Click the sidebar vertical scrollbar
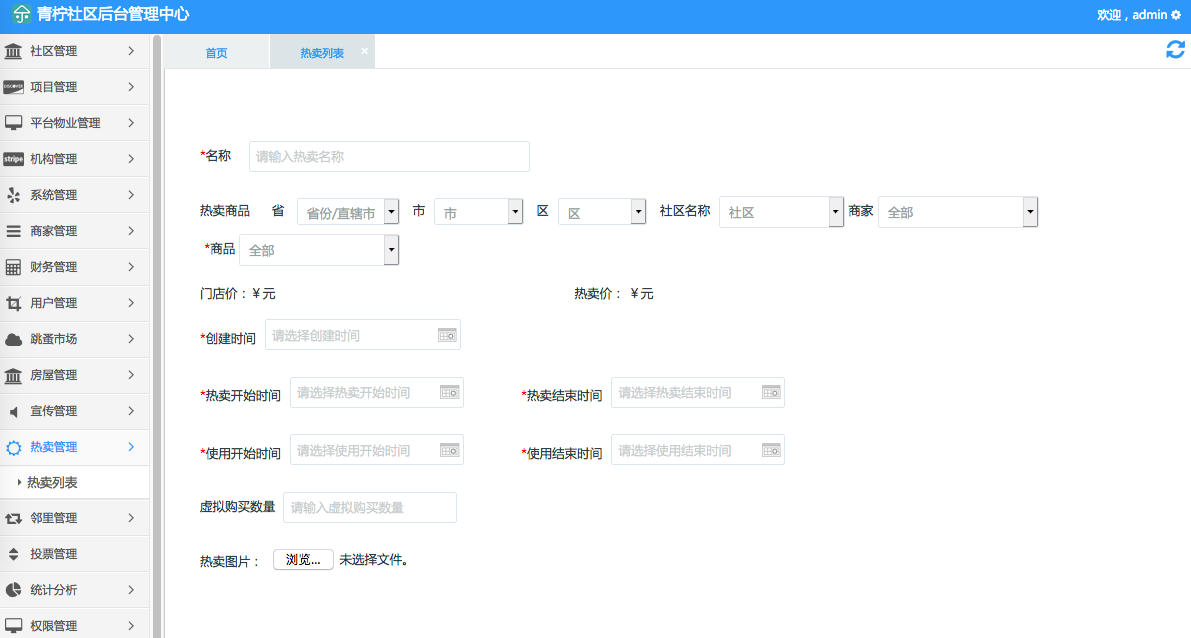Screen dimensions: 1191x638 coord(157,336)
